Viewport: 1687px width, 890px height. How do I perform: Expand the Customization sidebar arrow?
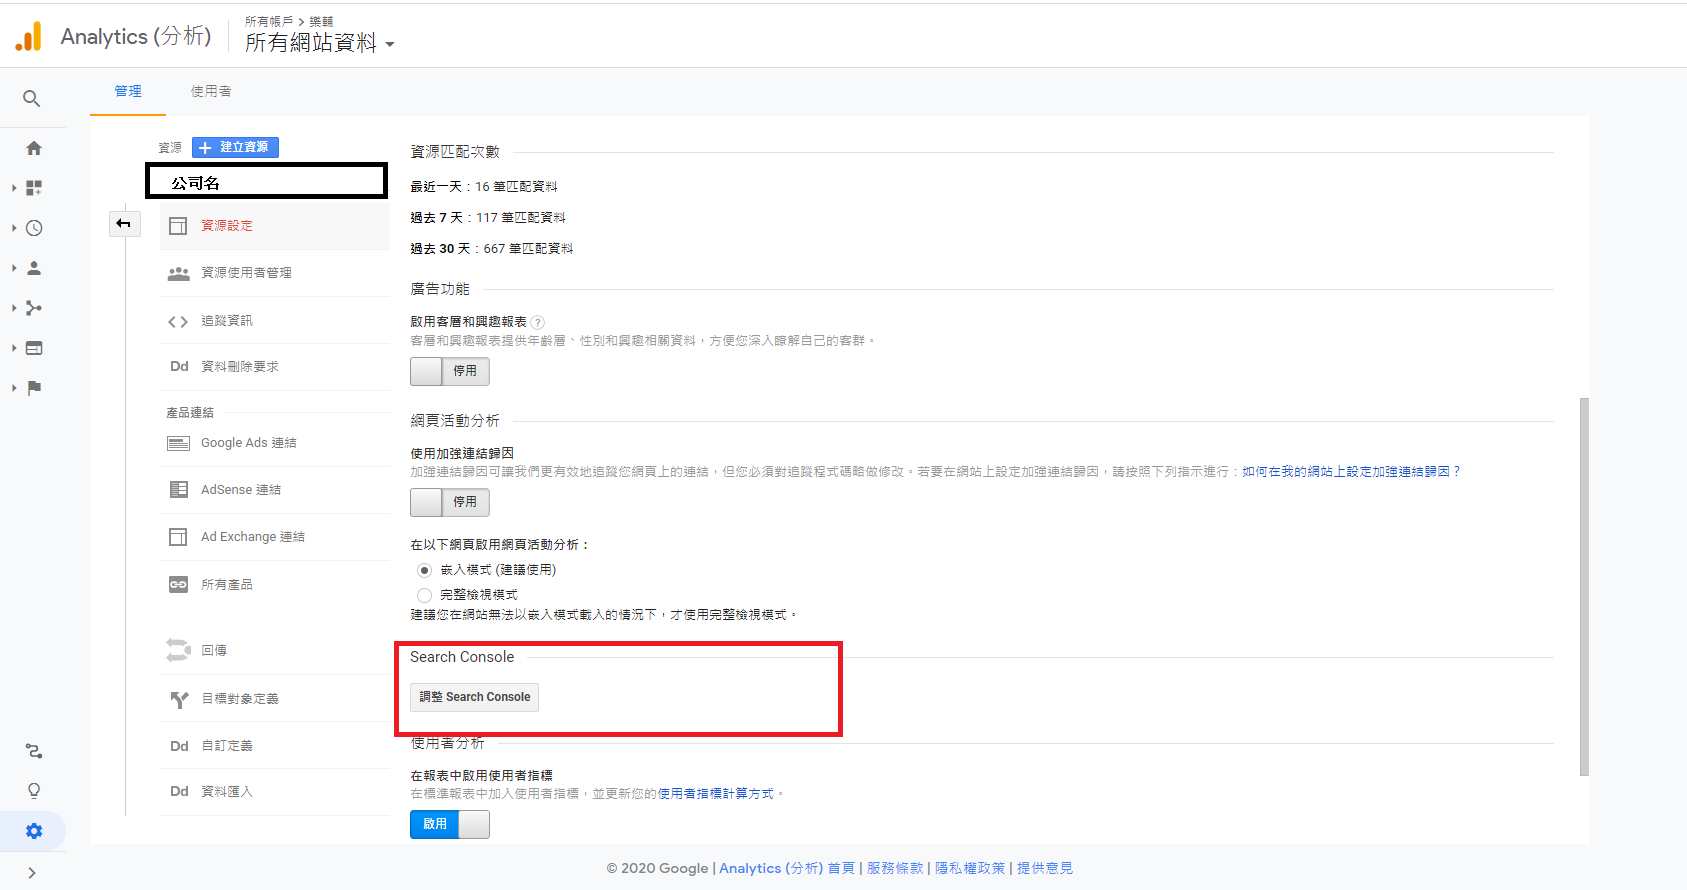[14, 188]
